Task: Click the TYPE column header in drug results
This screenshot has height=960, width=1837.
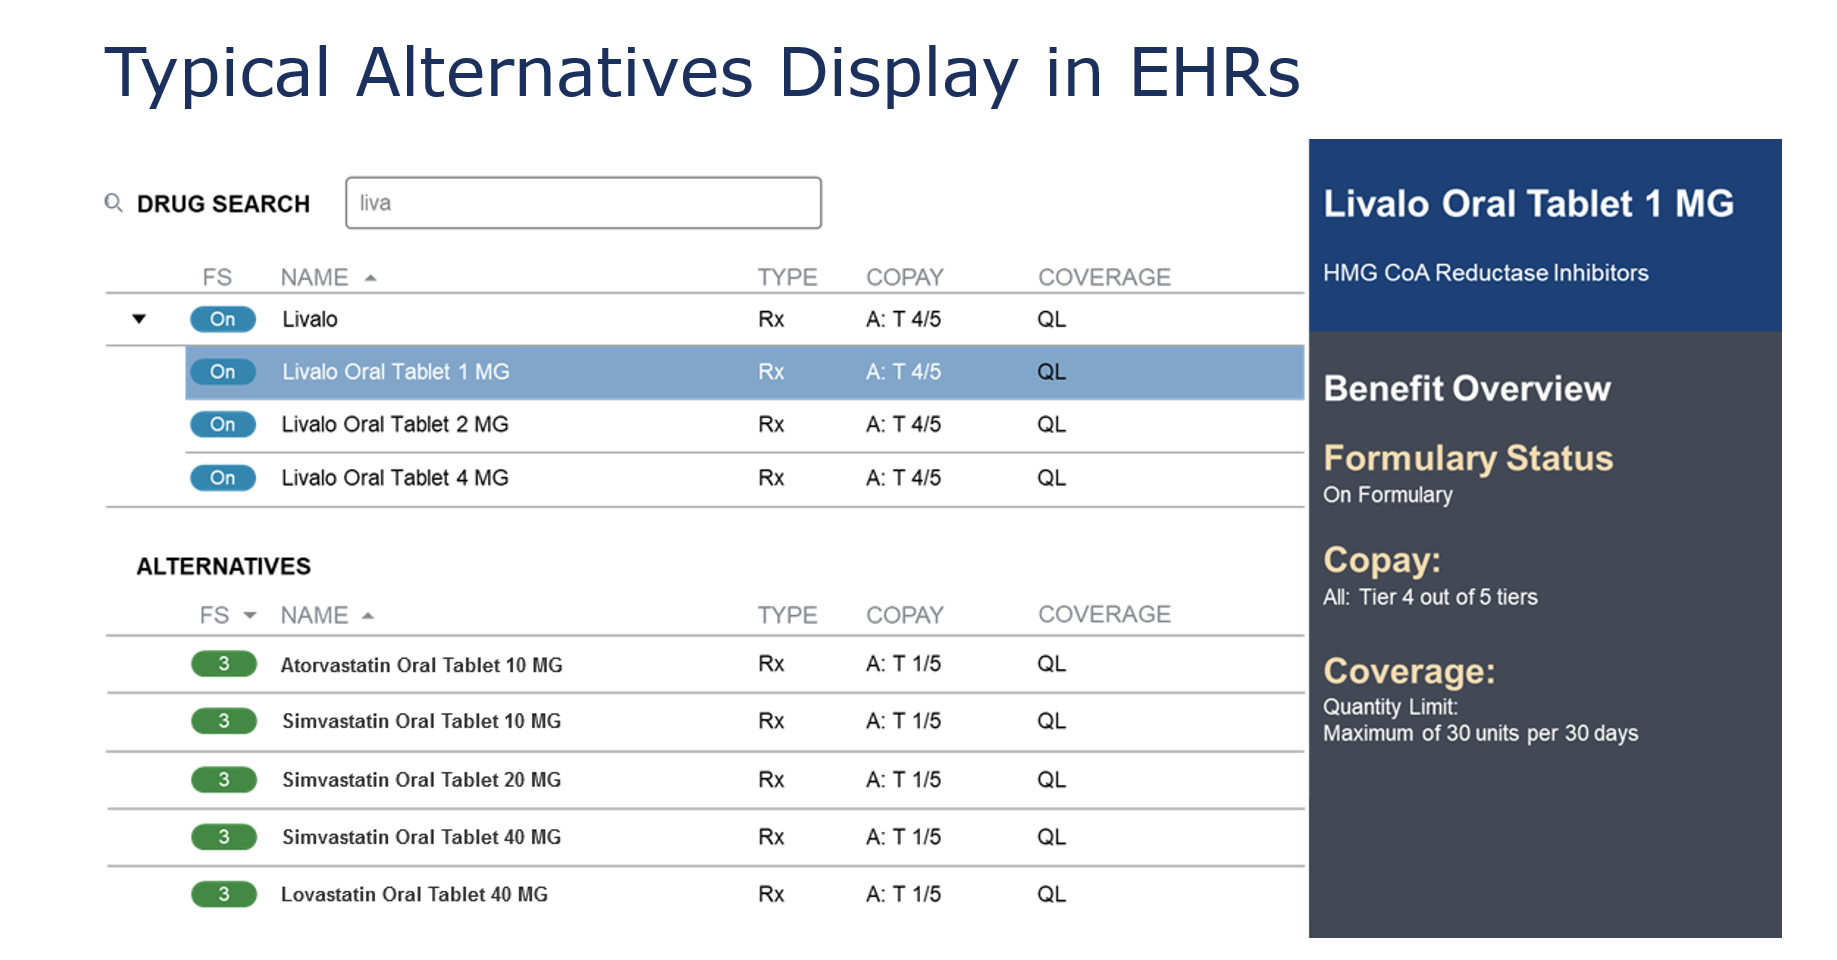Action: [787, 277]
